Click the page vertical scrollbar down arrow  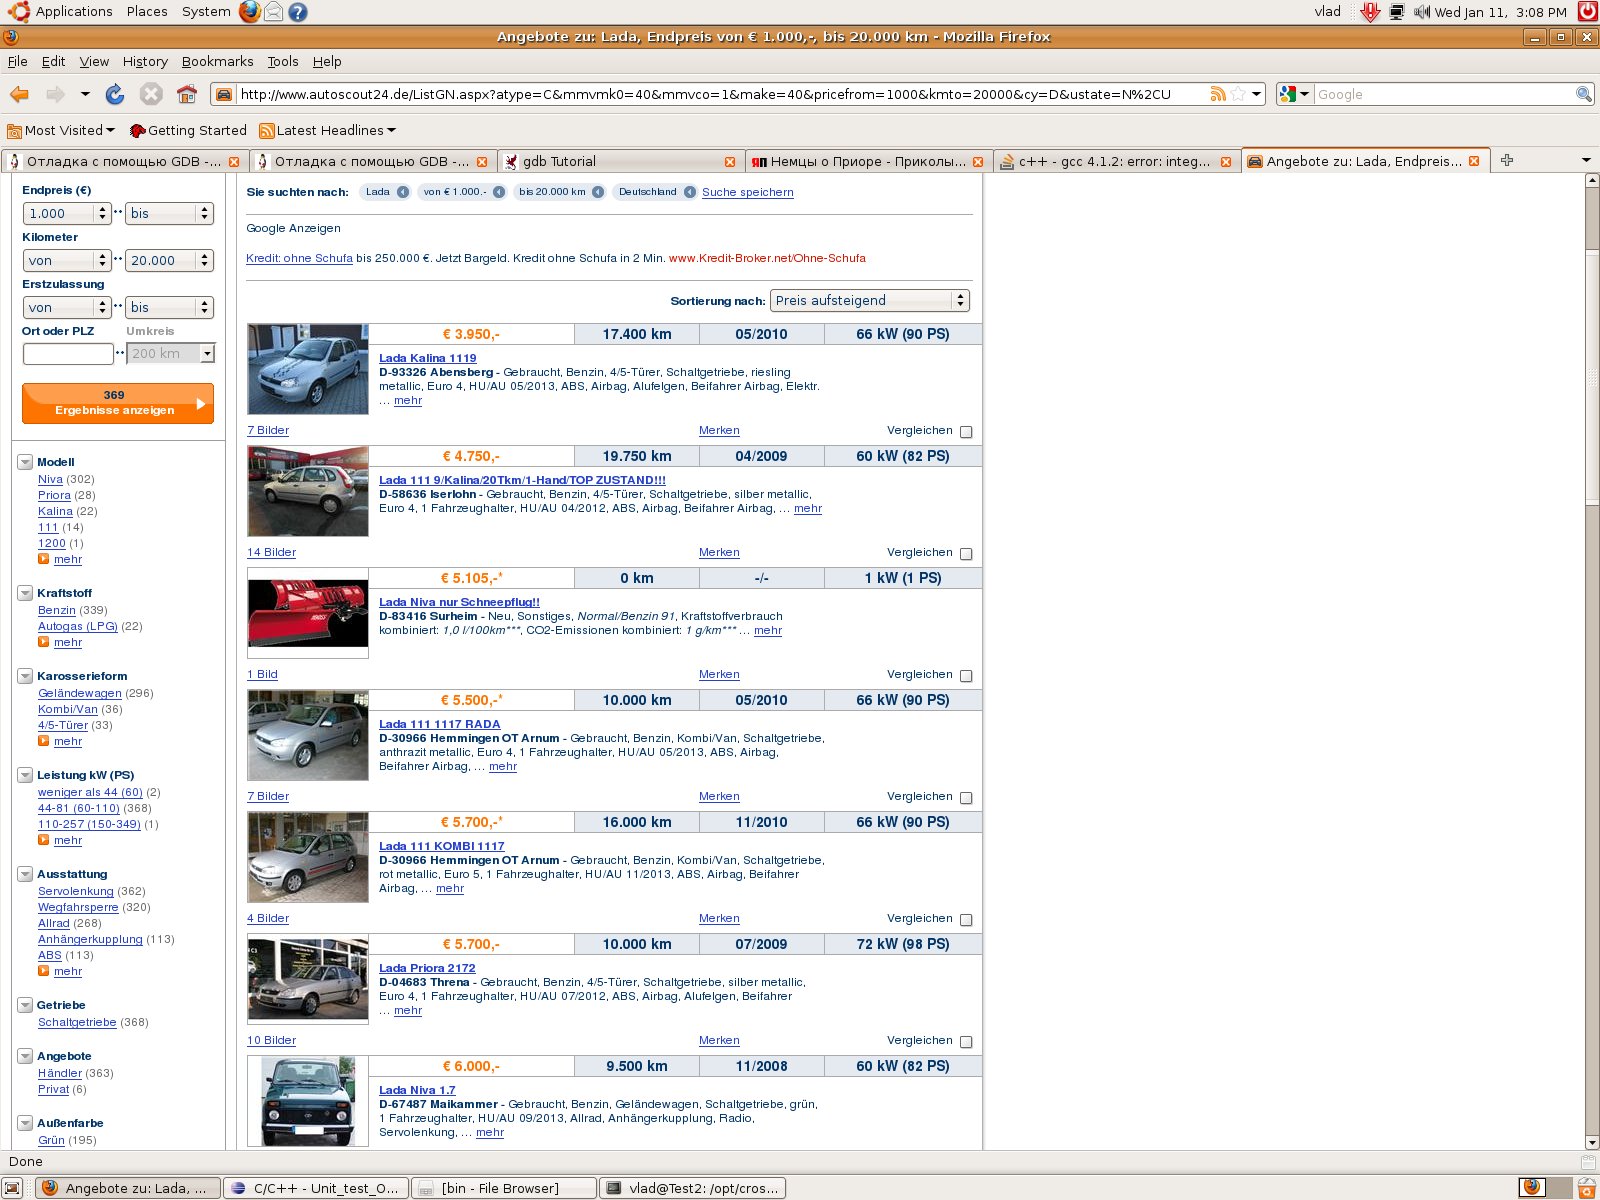[x=1592, y=1143]
